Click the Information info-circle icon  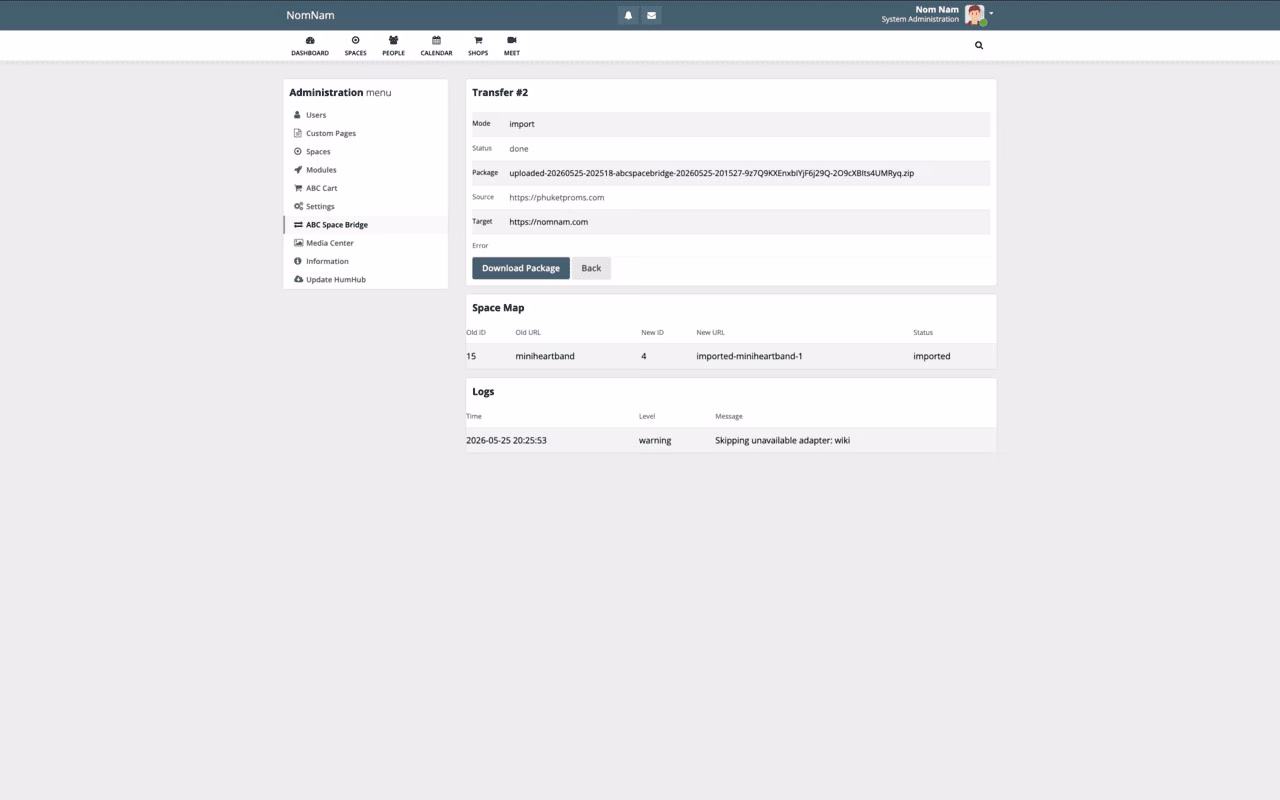(x=297, y=261)
